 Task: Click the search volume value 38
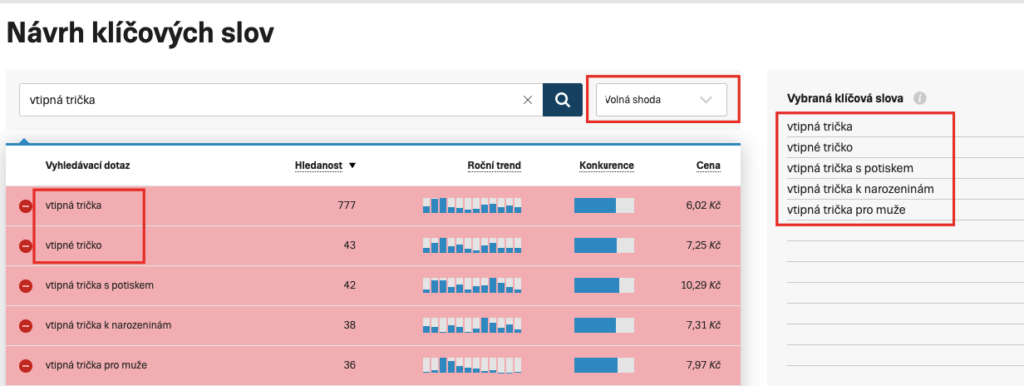click(349, 325)
